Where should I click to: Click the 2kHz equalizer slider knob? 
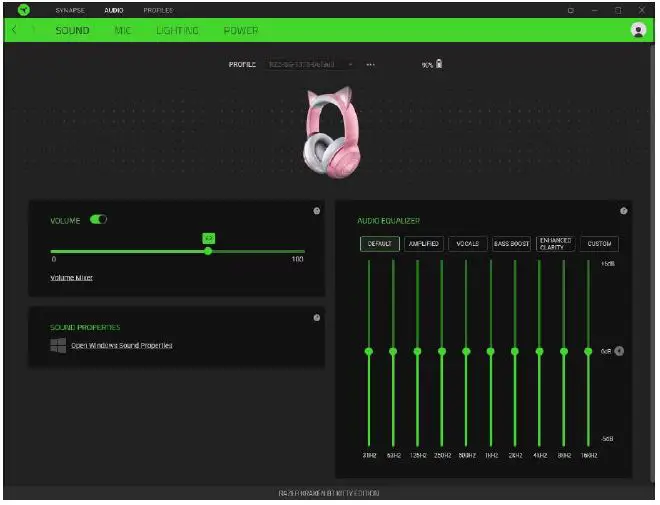click(x=515, y=351)
